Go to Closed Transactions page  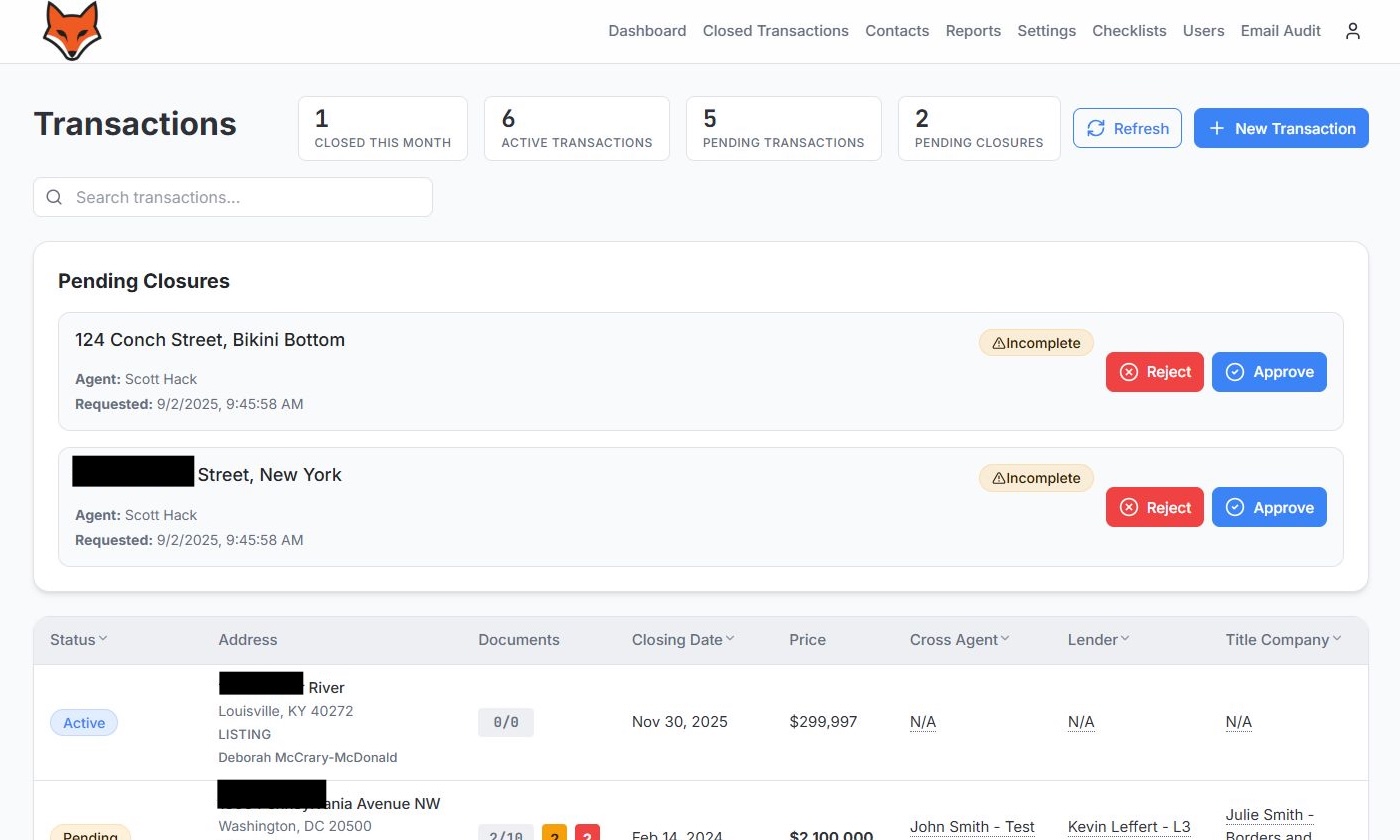[x=775, y=31]
